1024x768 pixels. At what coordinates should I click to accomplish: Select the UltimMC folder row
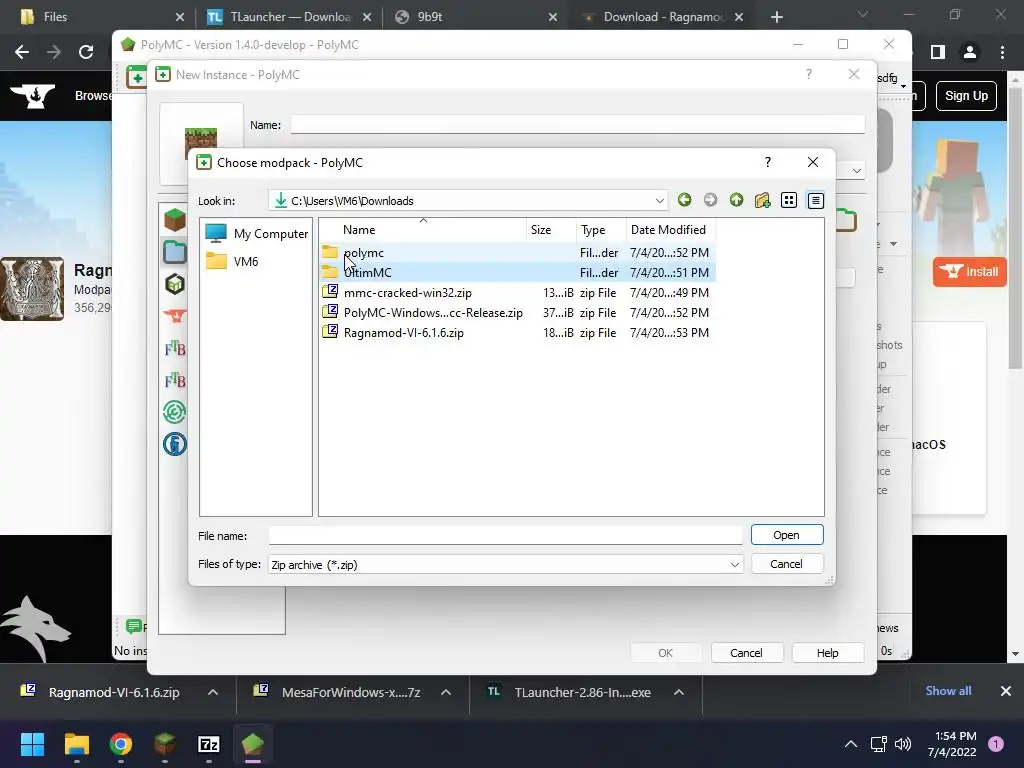pos(517,272)
